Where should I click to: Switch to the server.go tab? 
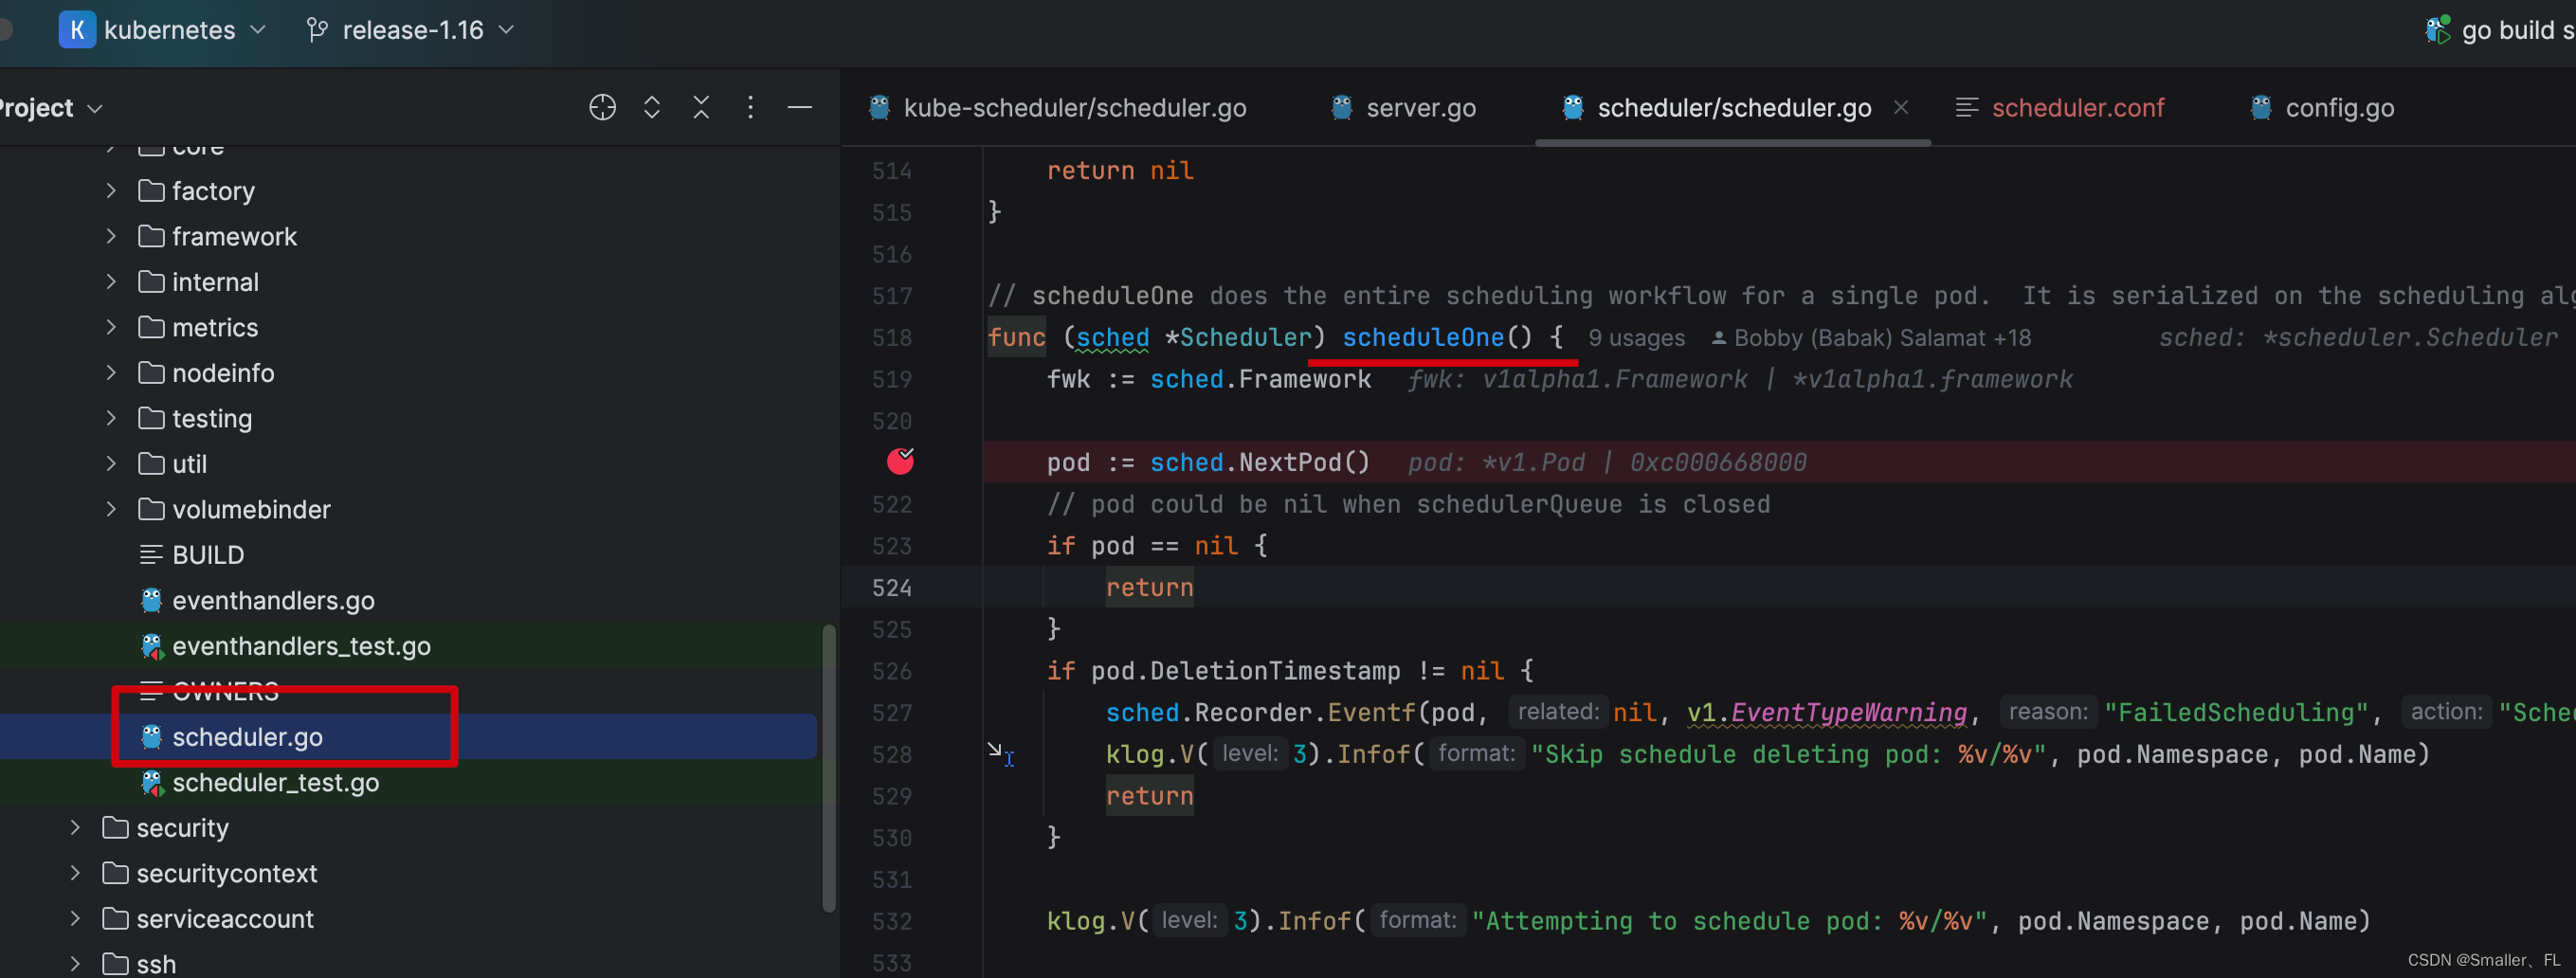(x=1403, y=107)
